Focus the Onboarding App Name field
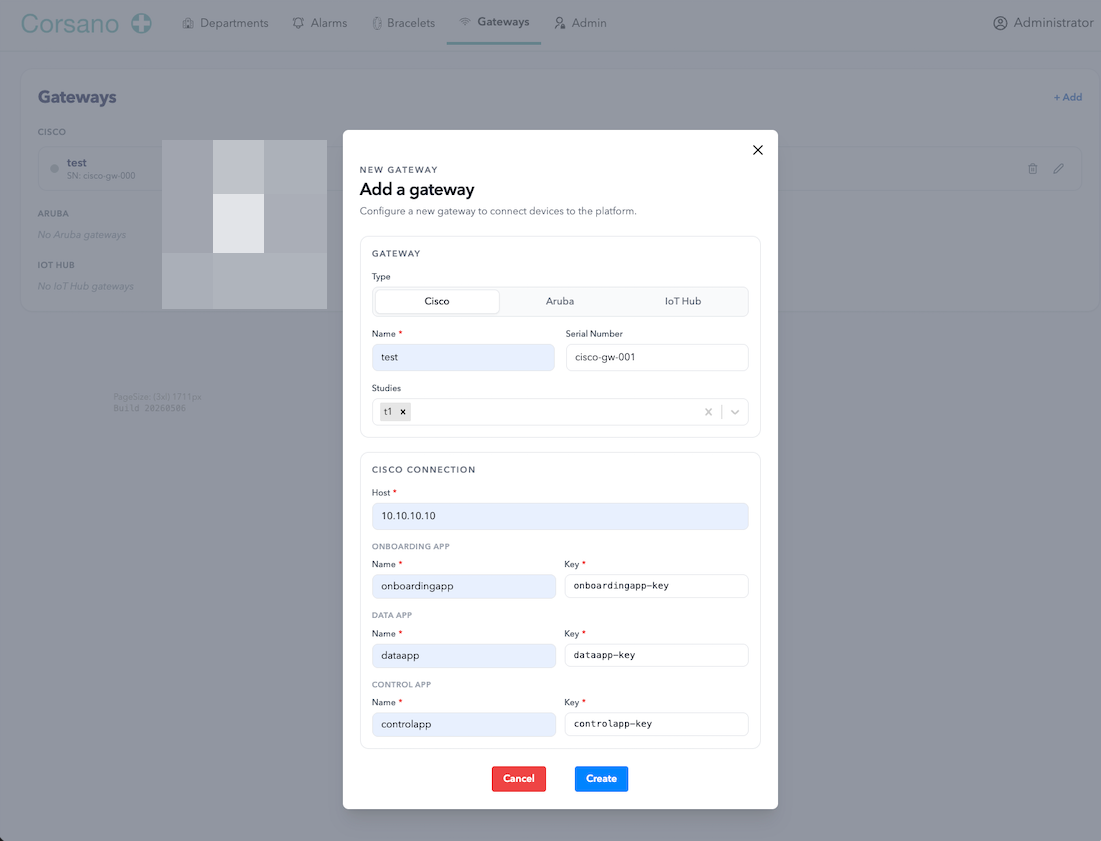 pos(463,586)
